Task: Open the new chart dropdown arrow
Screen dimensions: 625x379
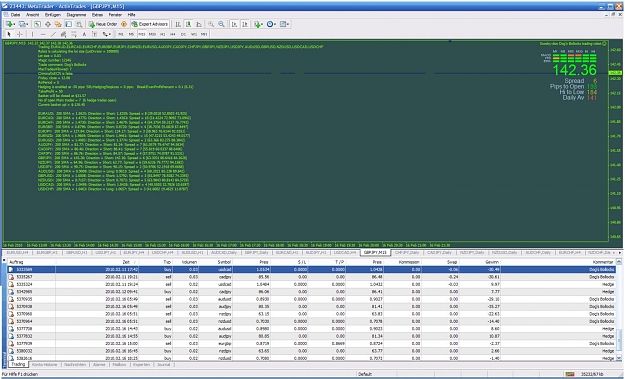Action: tap(14, 24)
